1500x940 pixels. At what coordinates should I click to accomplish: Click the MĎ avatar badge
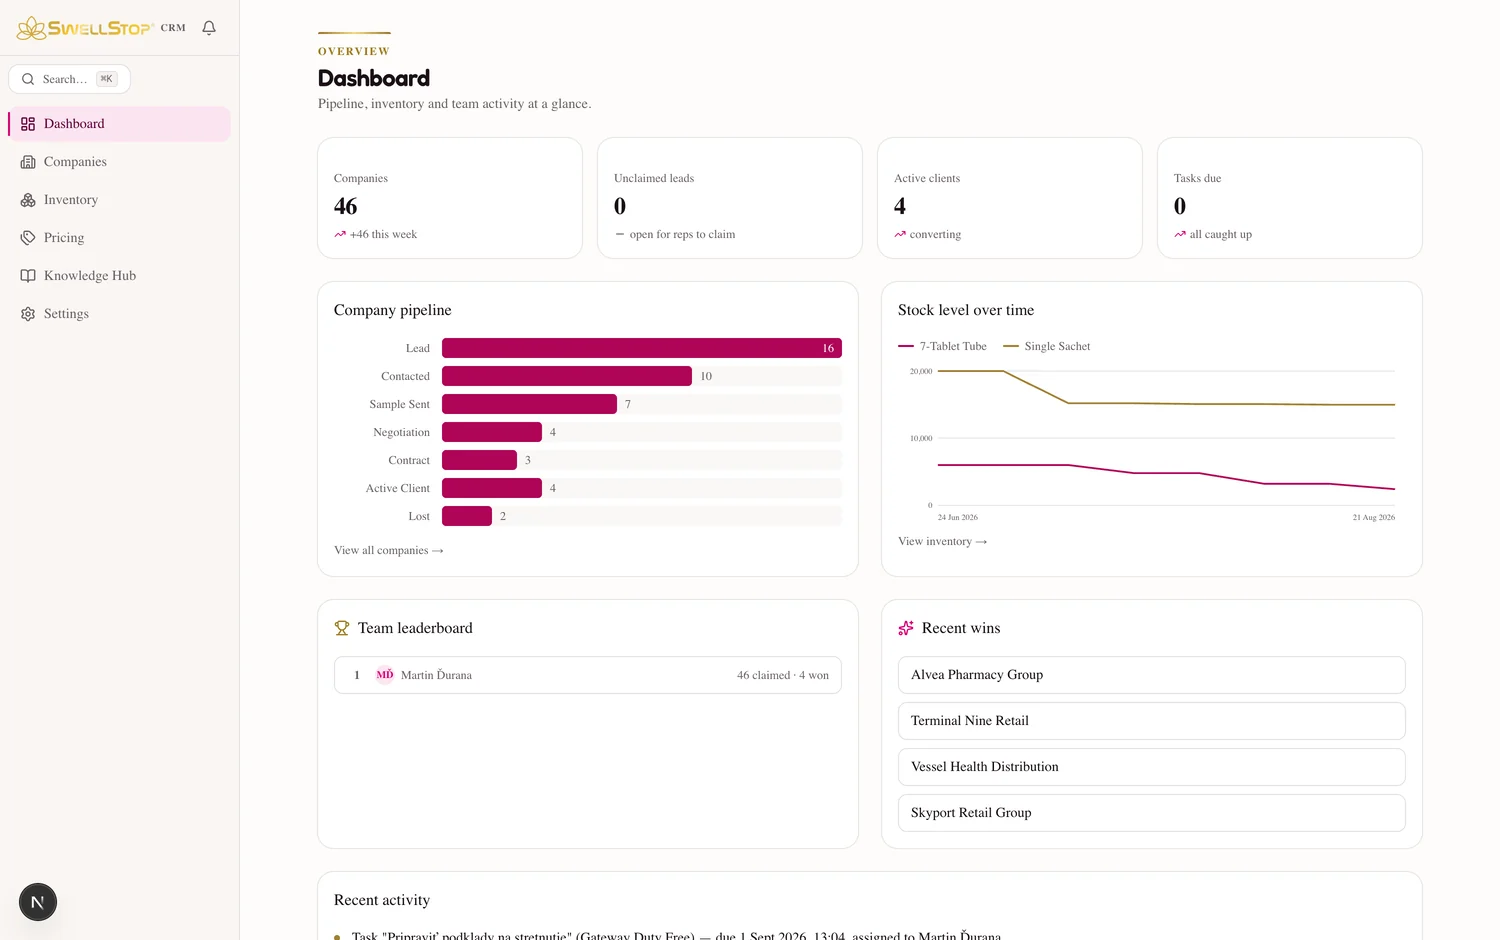[x=385, y=675]
